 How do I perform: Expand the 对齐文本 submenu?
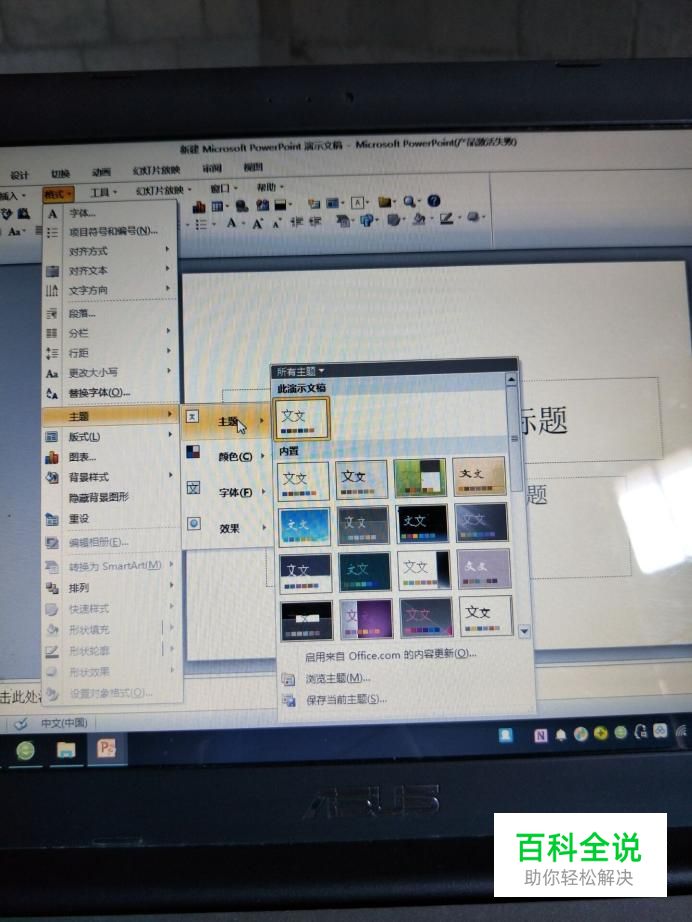coord(110,270)
